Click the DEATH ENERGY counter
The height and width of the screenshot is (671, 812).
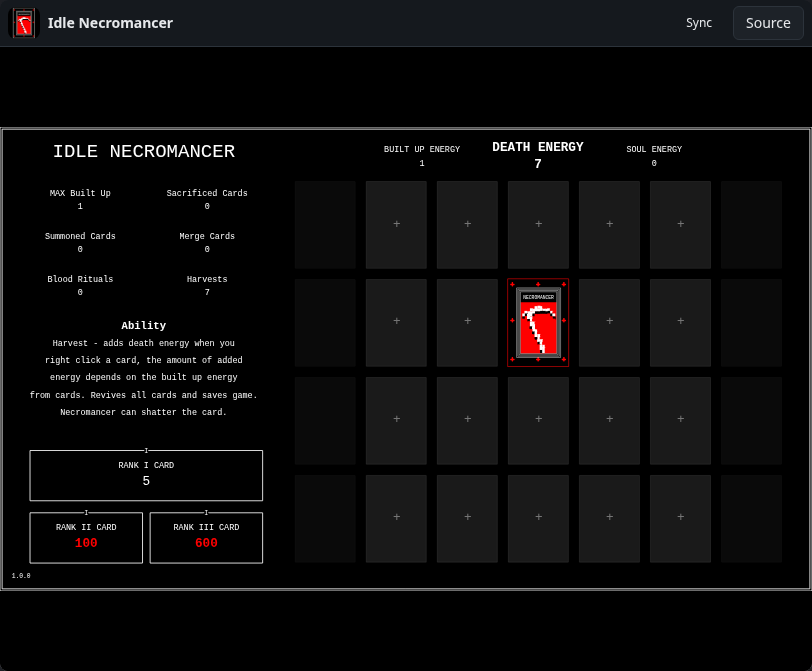pyautogui.click(x=538, y=155)
